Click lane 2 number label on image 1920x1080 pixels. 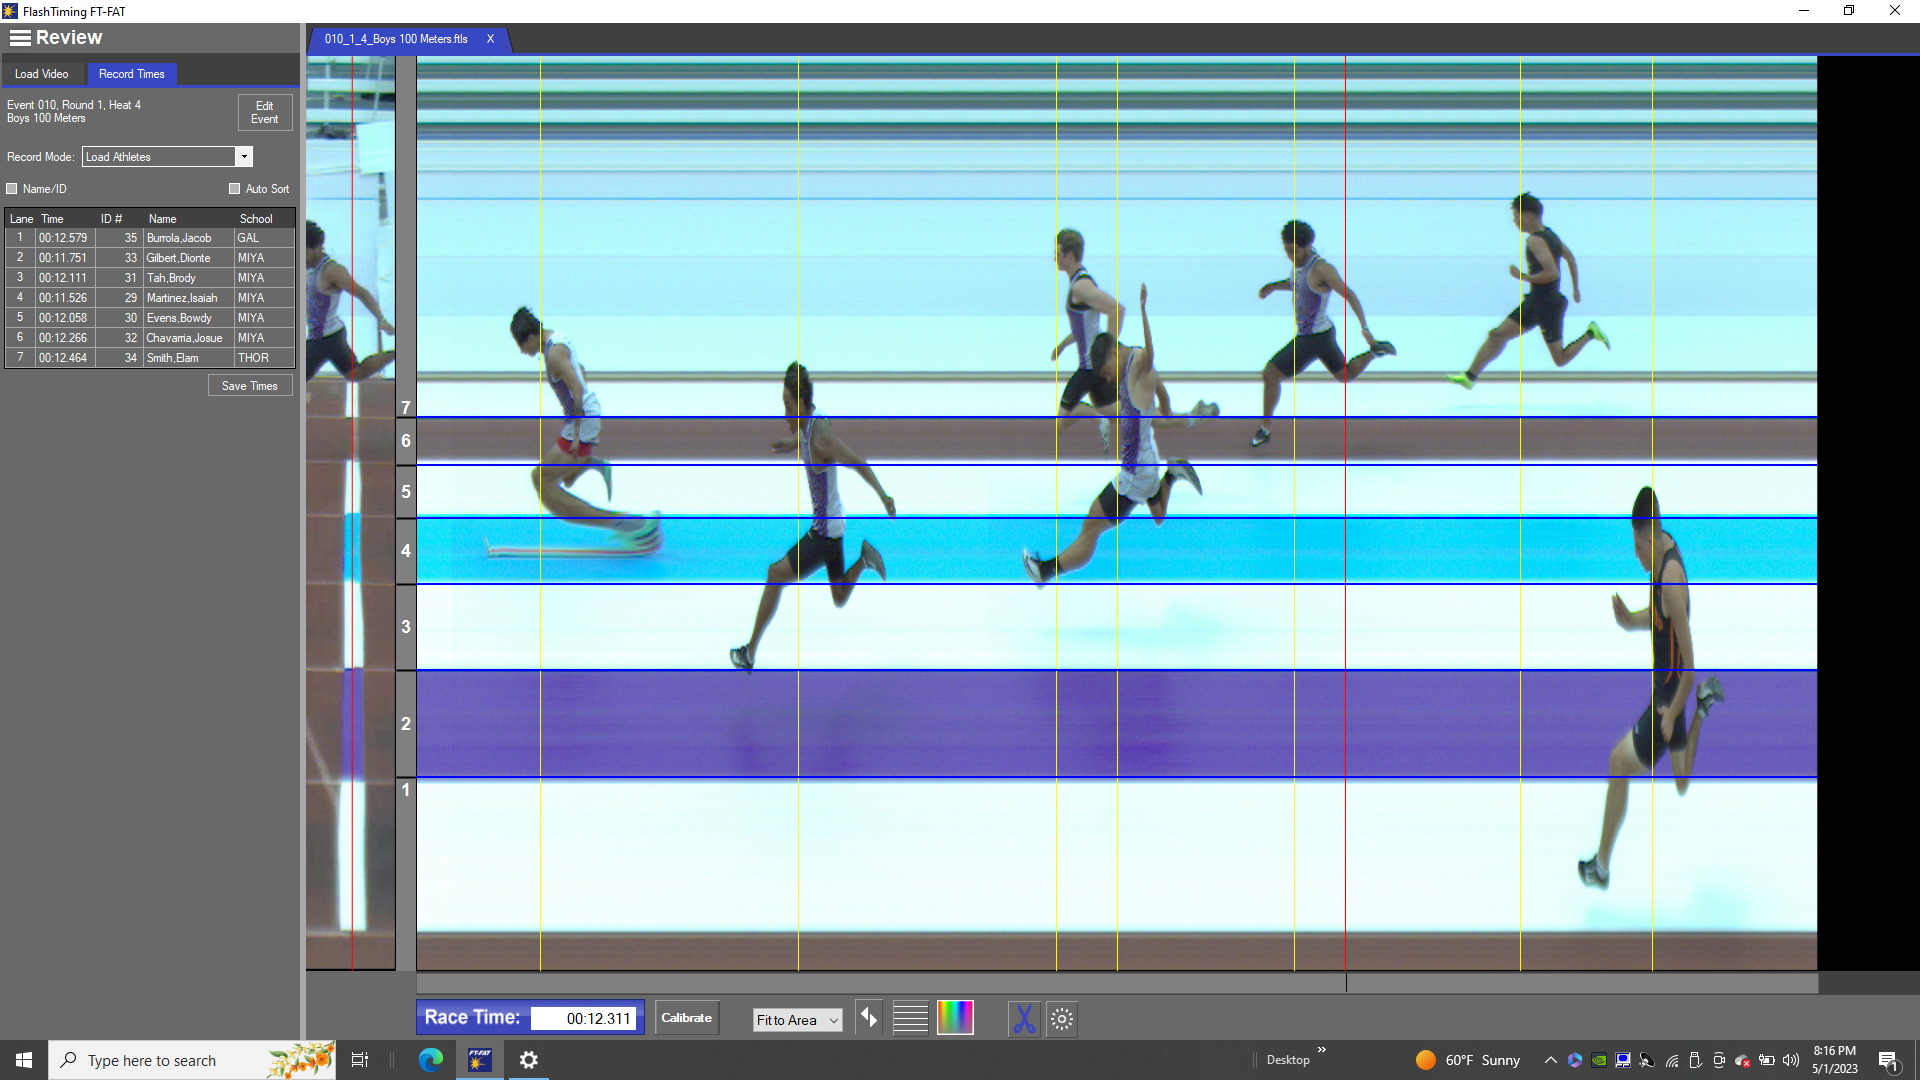(406, 724)
